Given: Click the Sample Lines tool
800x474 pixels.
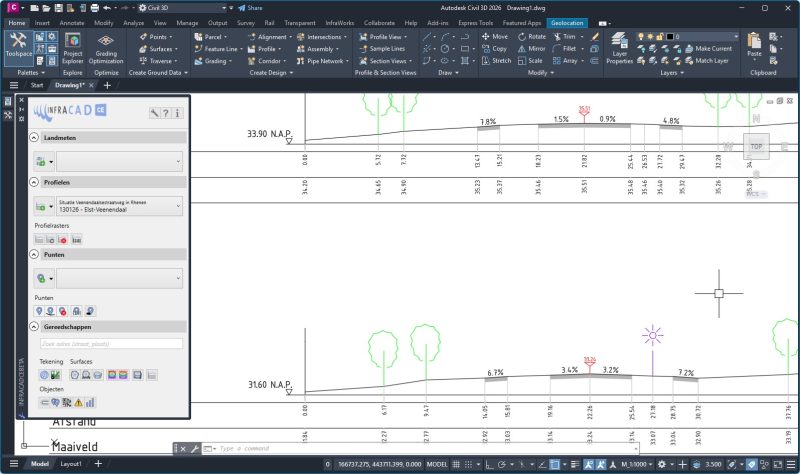Looking at the screenshot, I should (x=382, y=49).
